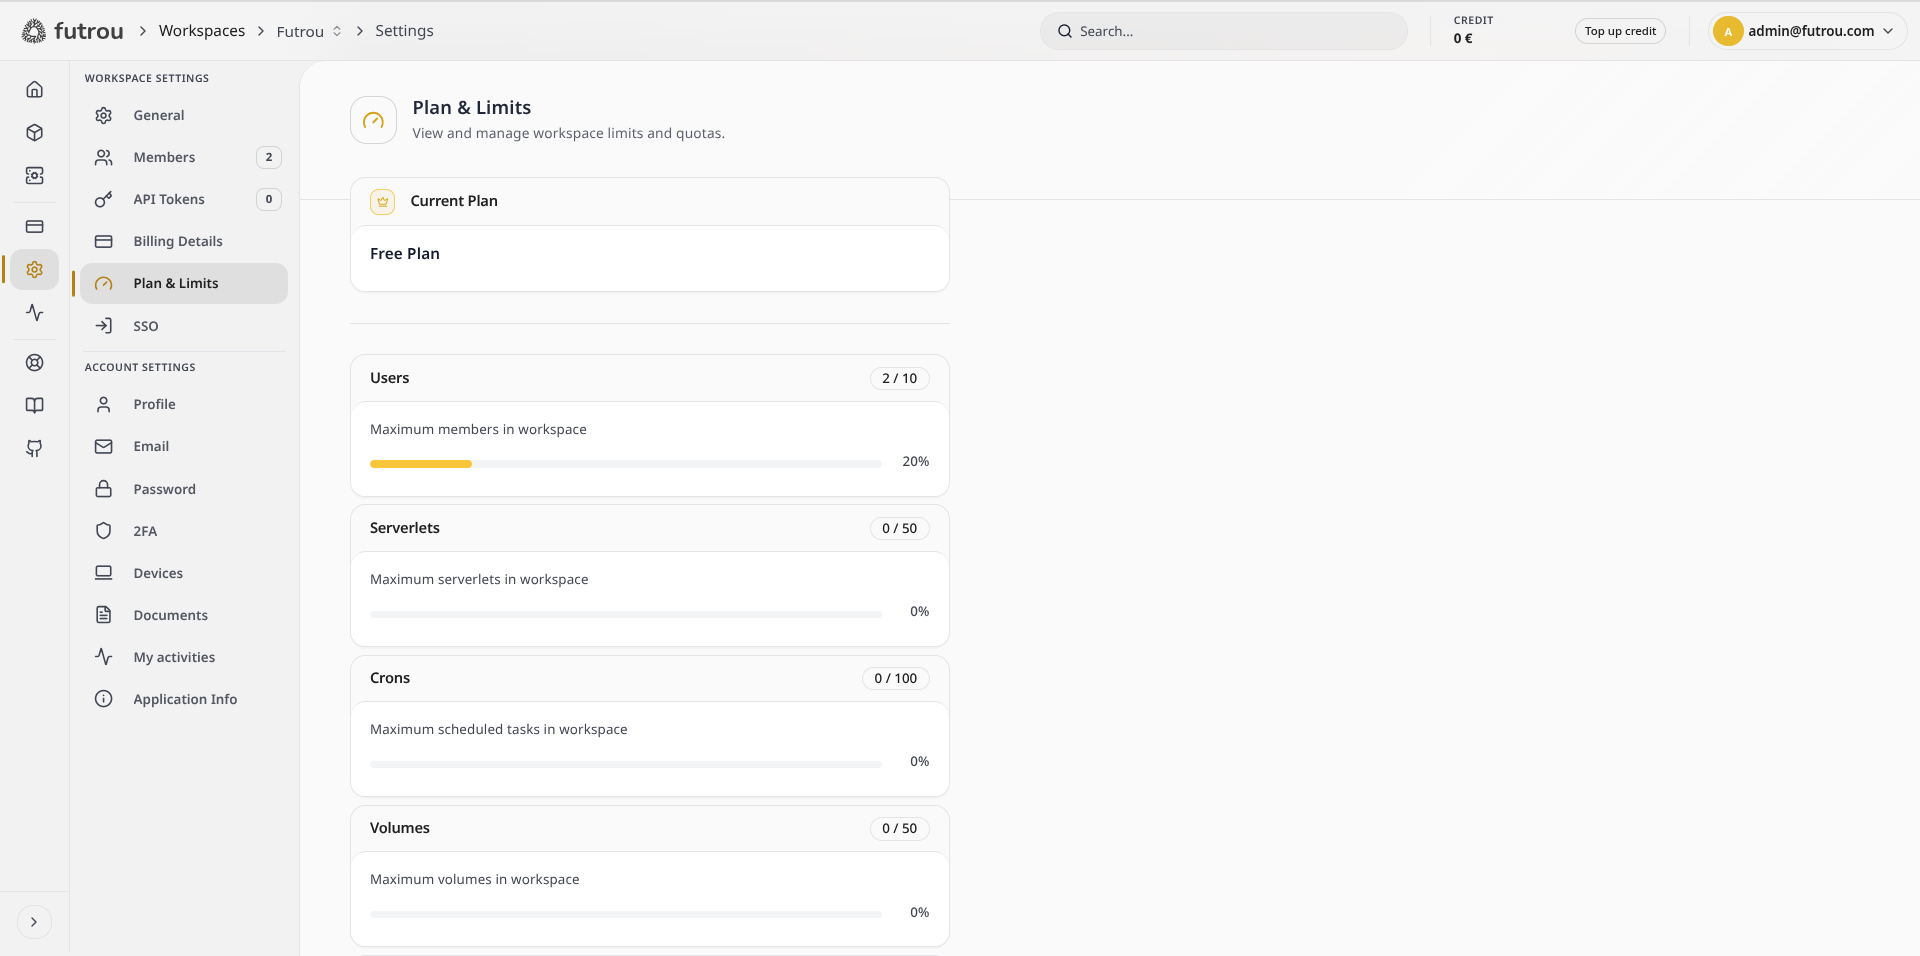This screenshot has height=956, width=1920.
Task: Click the Settings breadcrumb
Action: [x=404, y=31]
